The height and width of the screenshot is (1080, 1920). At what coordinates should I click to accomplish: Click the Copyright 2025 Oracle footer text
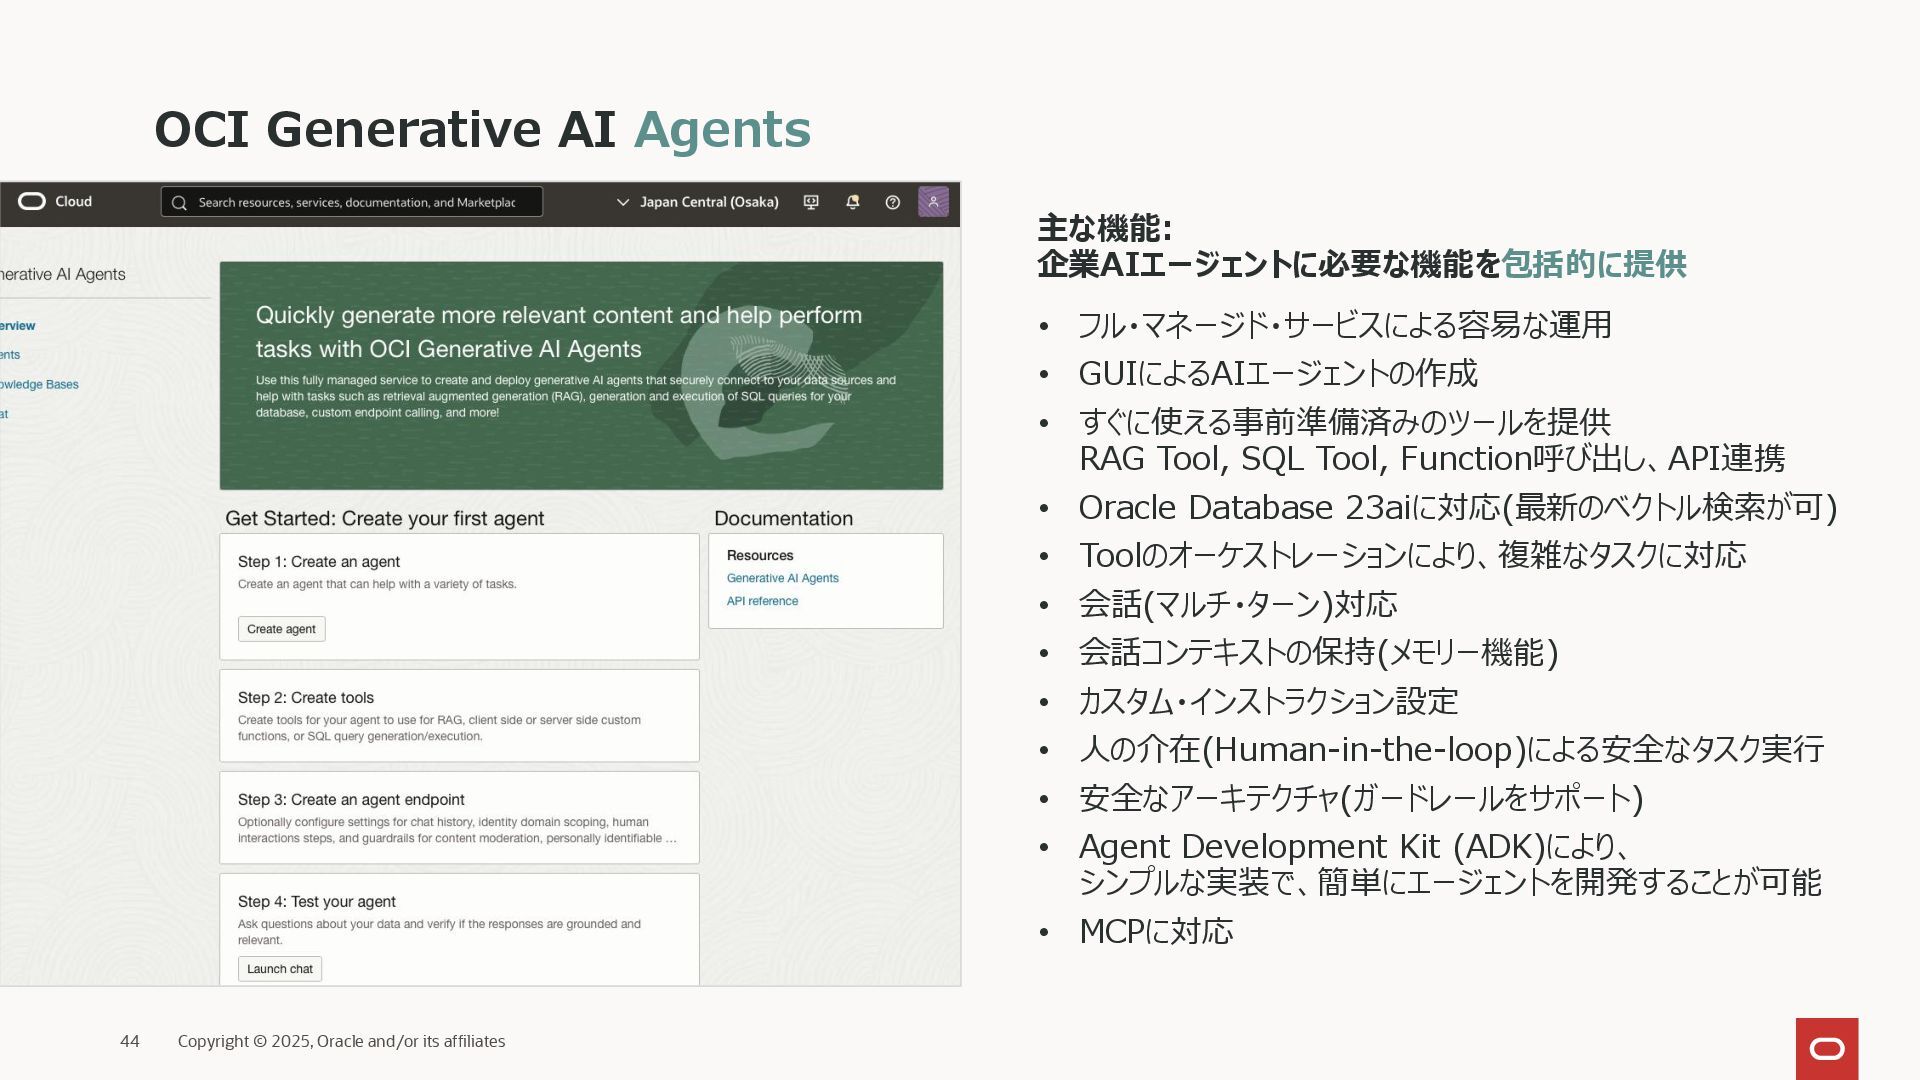(x=341, y=1041)
